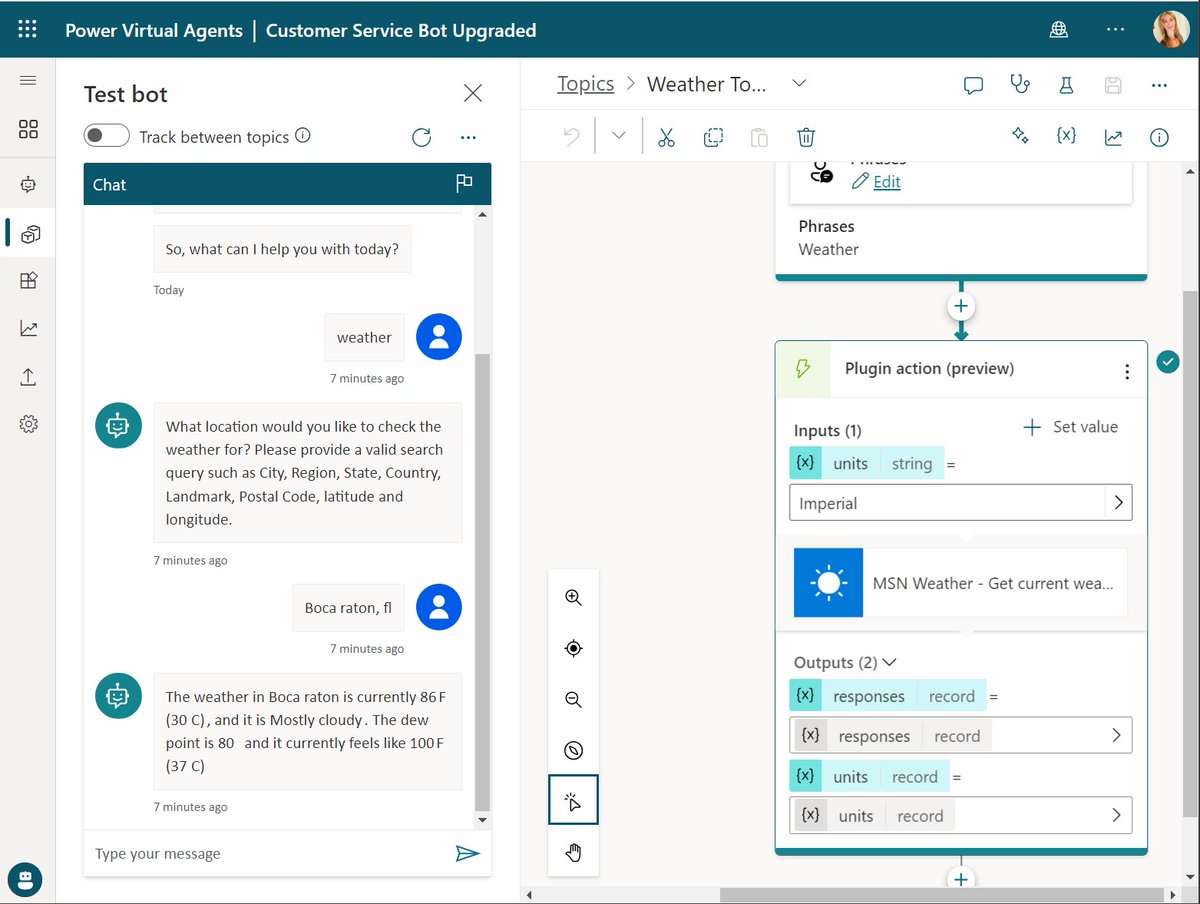The width and height of the screenshot is (1200, 904).
Task: Open the user profile avatar
Action: (x=1171, y=30)
